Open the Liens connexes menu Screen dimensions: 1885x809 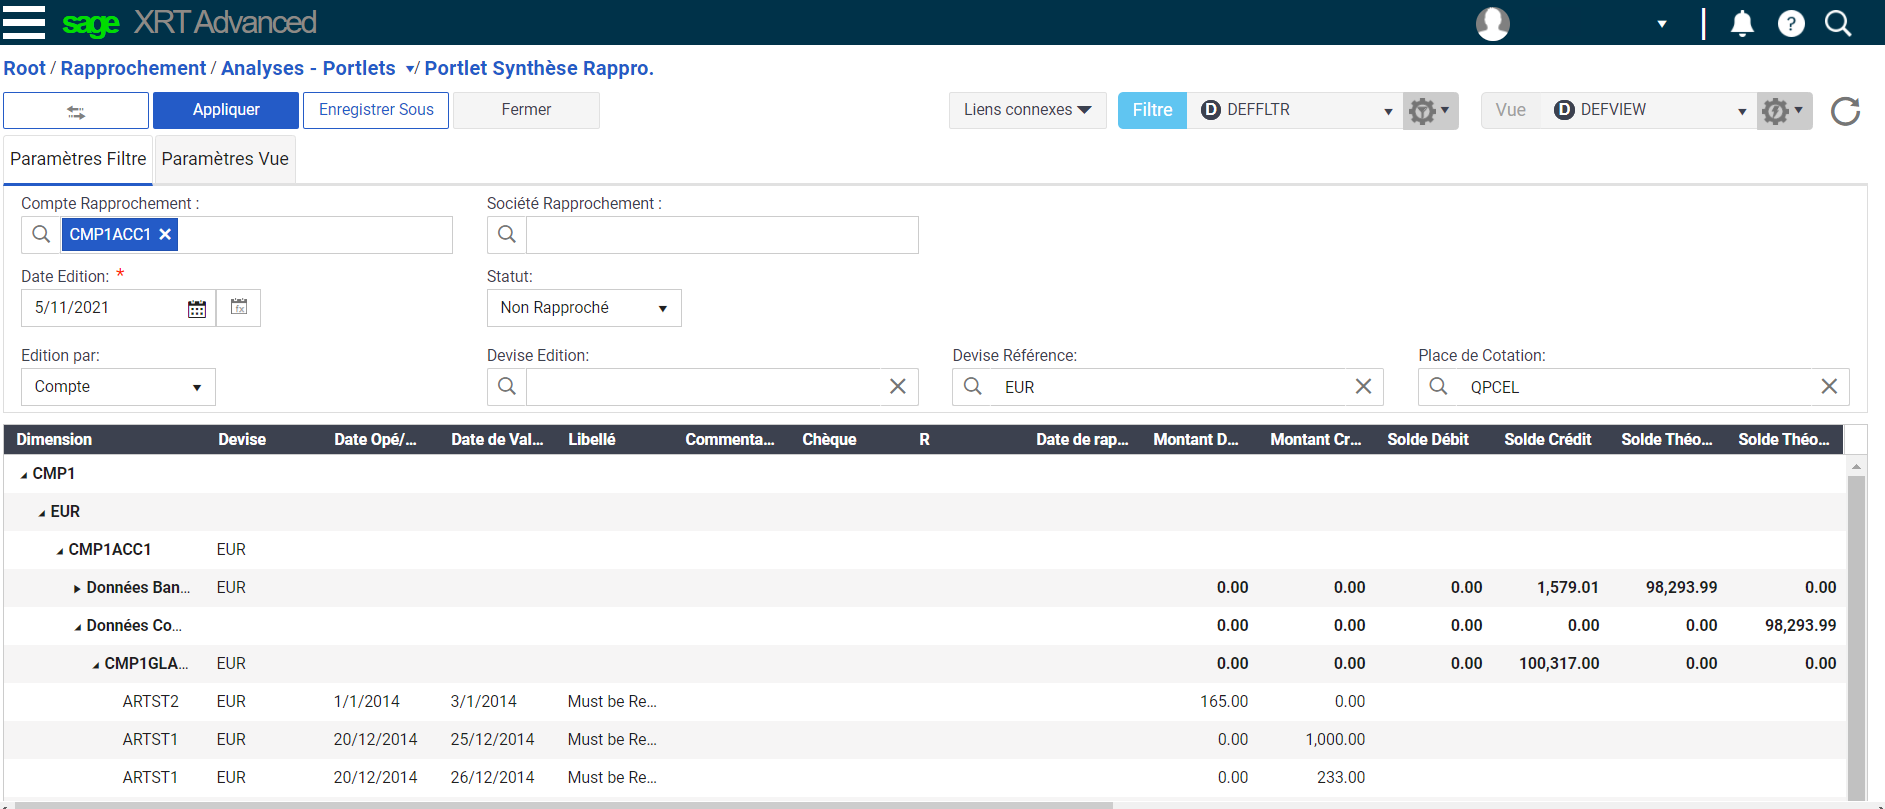pos(1027,110)
